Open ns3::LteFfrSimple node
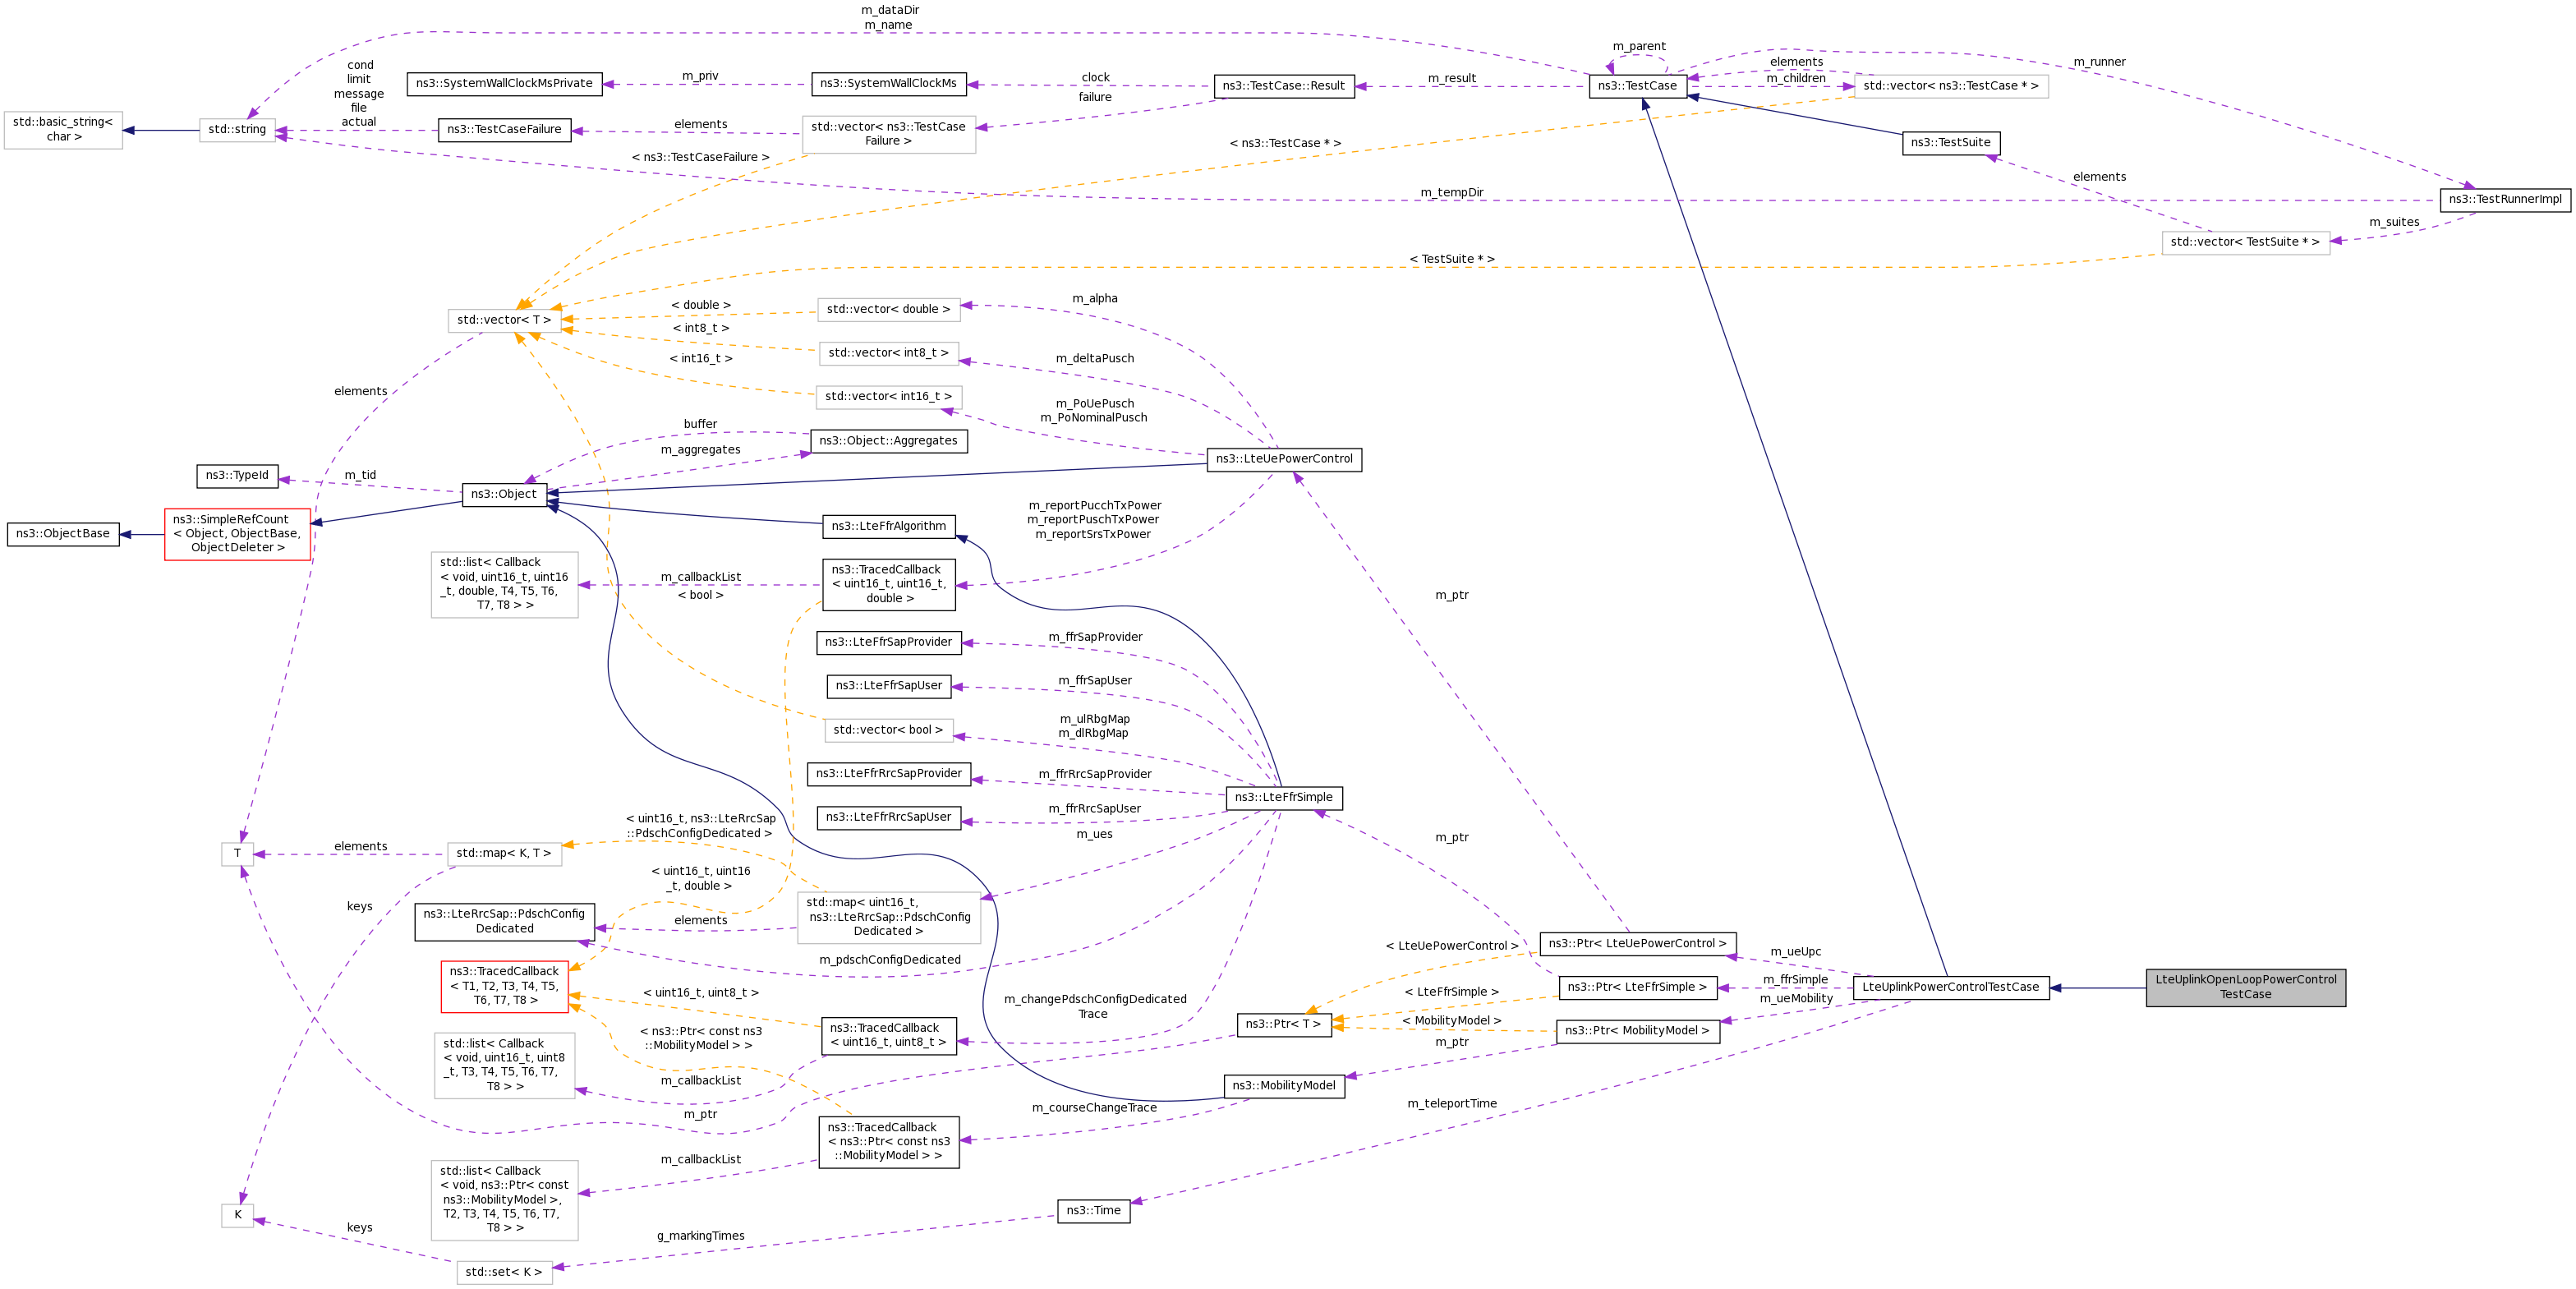The width and height of the screenshot is (2576, 1289). point(1284,798)
